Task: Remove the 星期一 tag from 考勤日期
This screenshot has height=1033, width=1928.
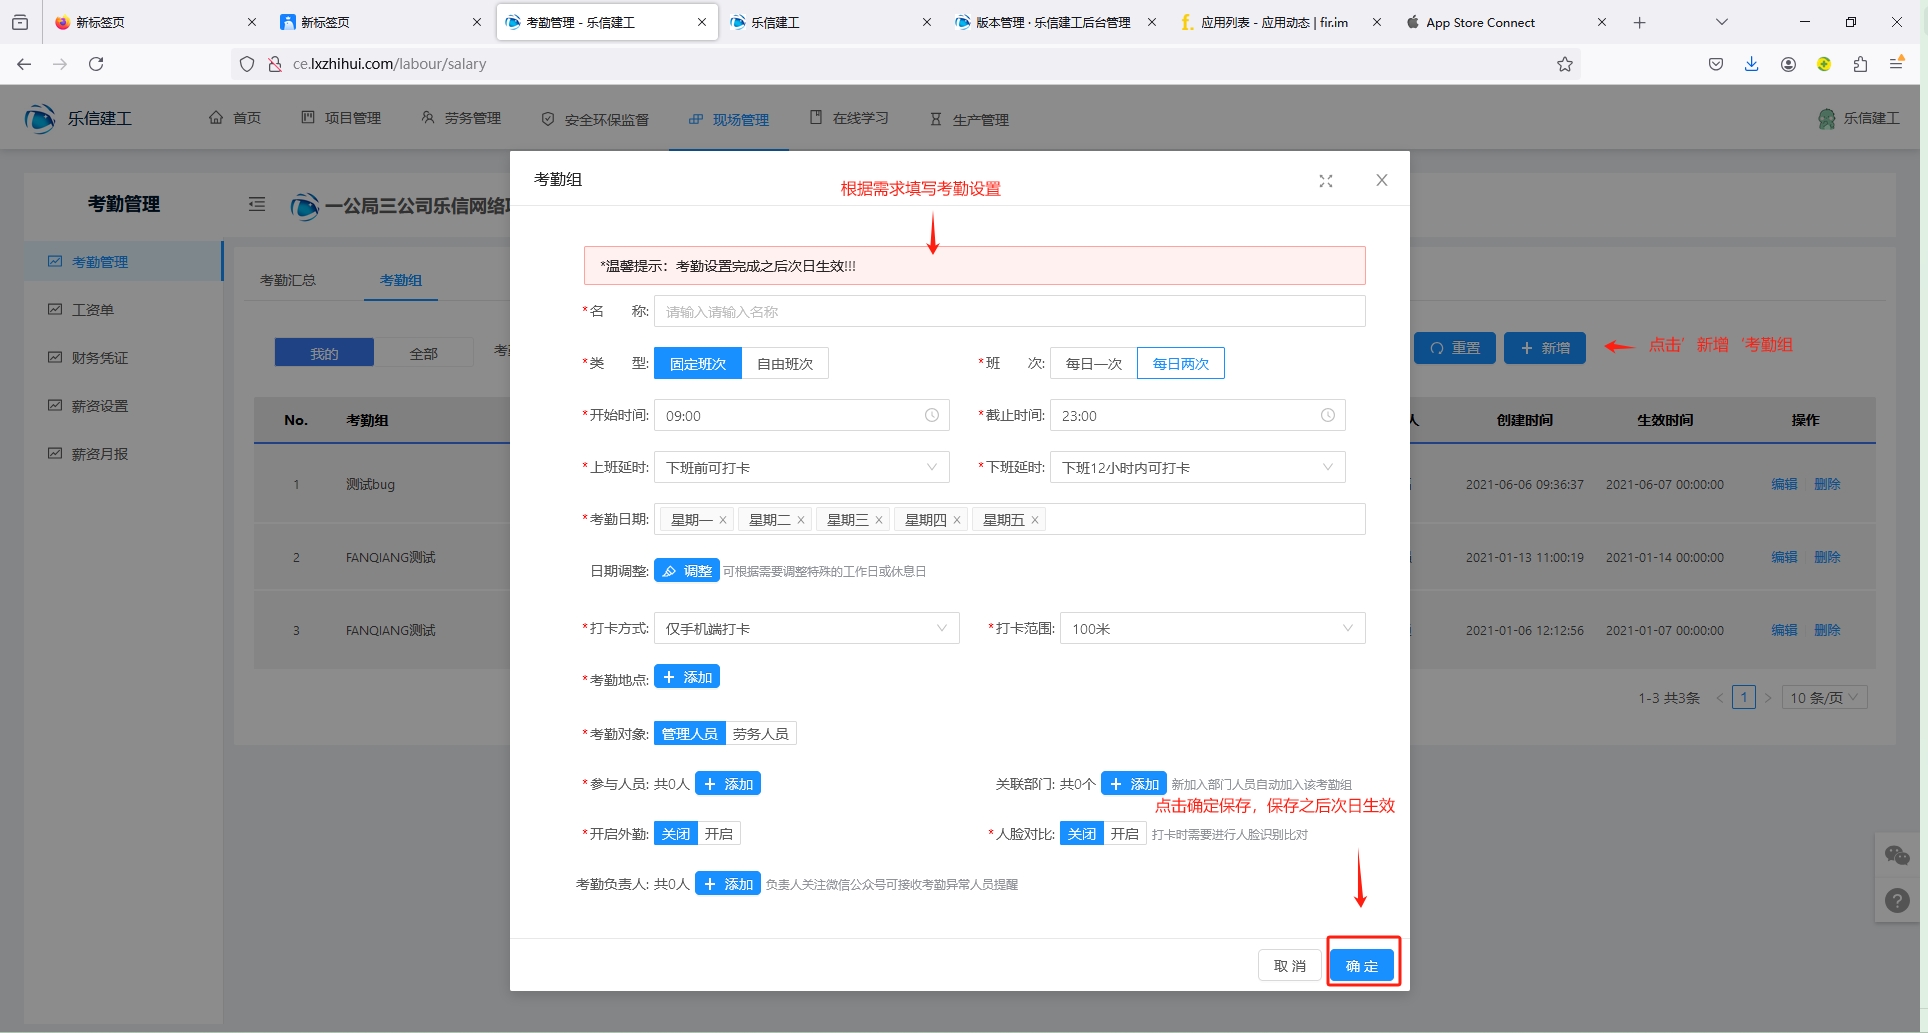Action: point(723,520)
